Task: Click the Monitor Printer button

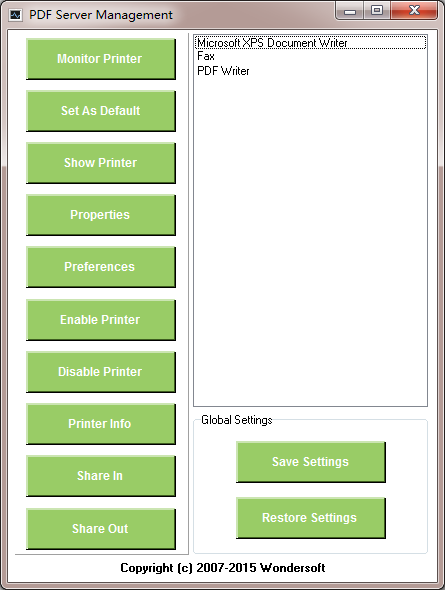Action: 101,59
